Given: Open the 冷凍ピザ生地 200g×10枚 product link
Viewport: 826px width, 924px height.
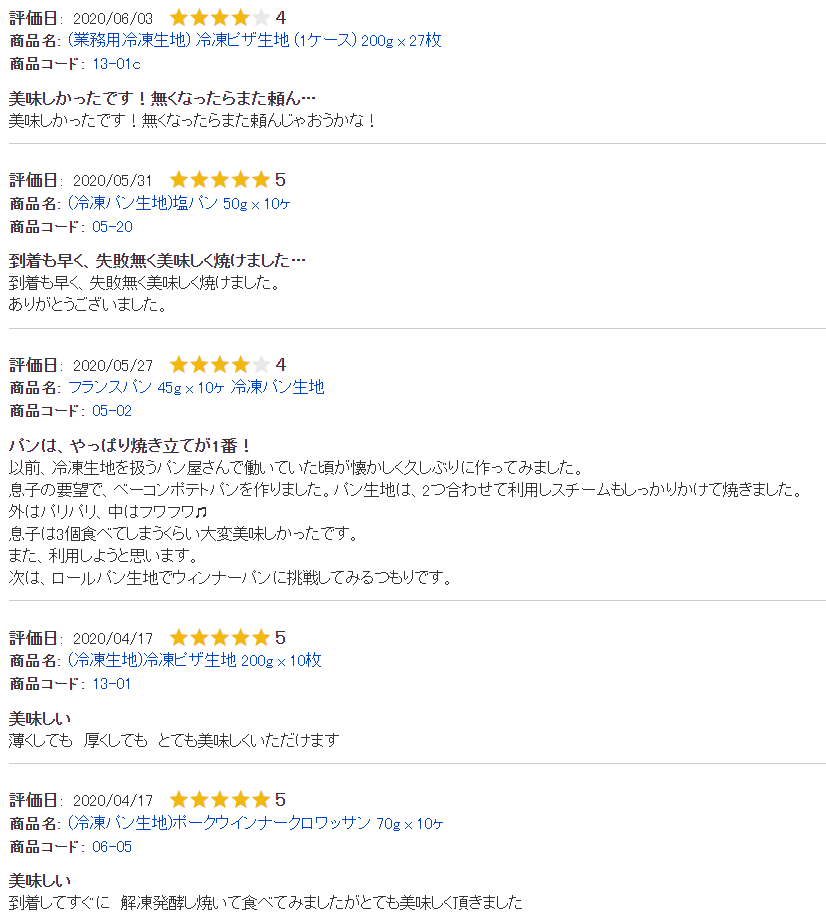Looking at the screenshot, I should (x=194, y=660).
